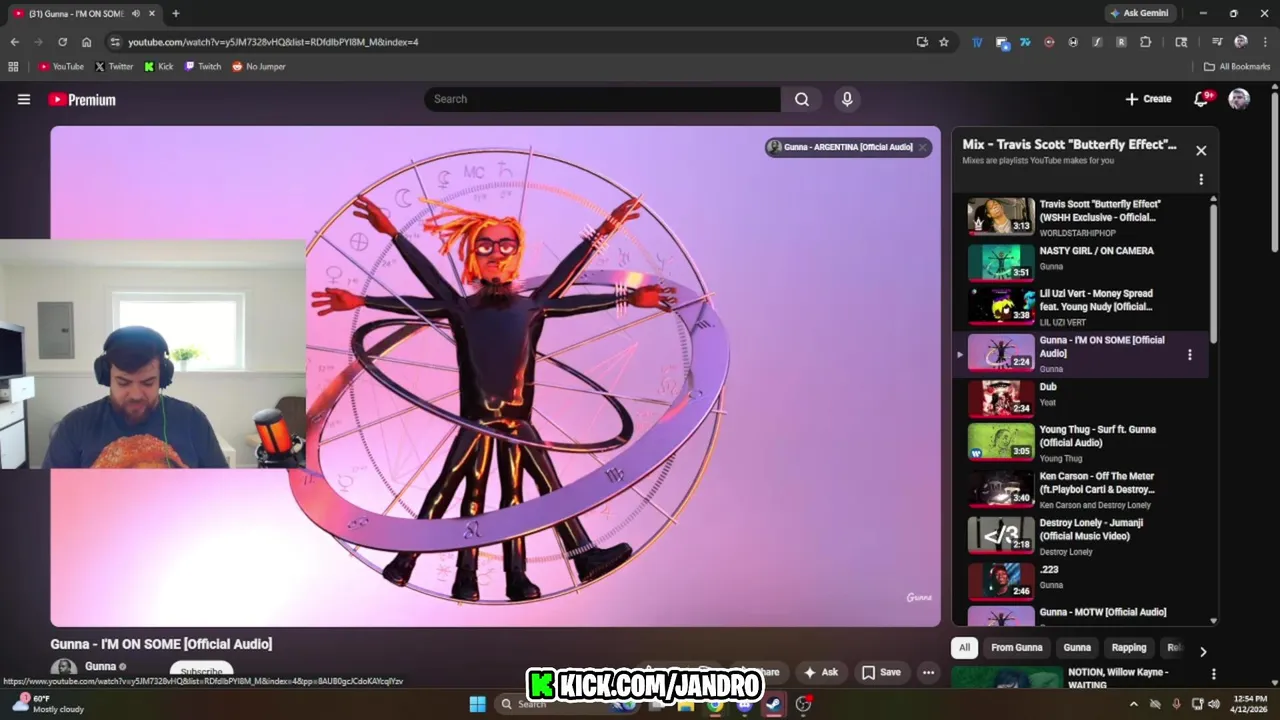
Task: Bookmark this page with the star
Action: tap(944, 42)
